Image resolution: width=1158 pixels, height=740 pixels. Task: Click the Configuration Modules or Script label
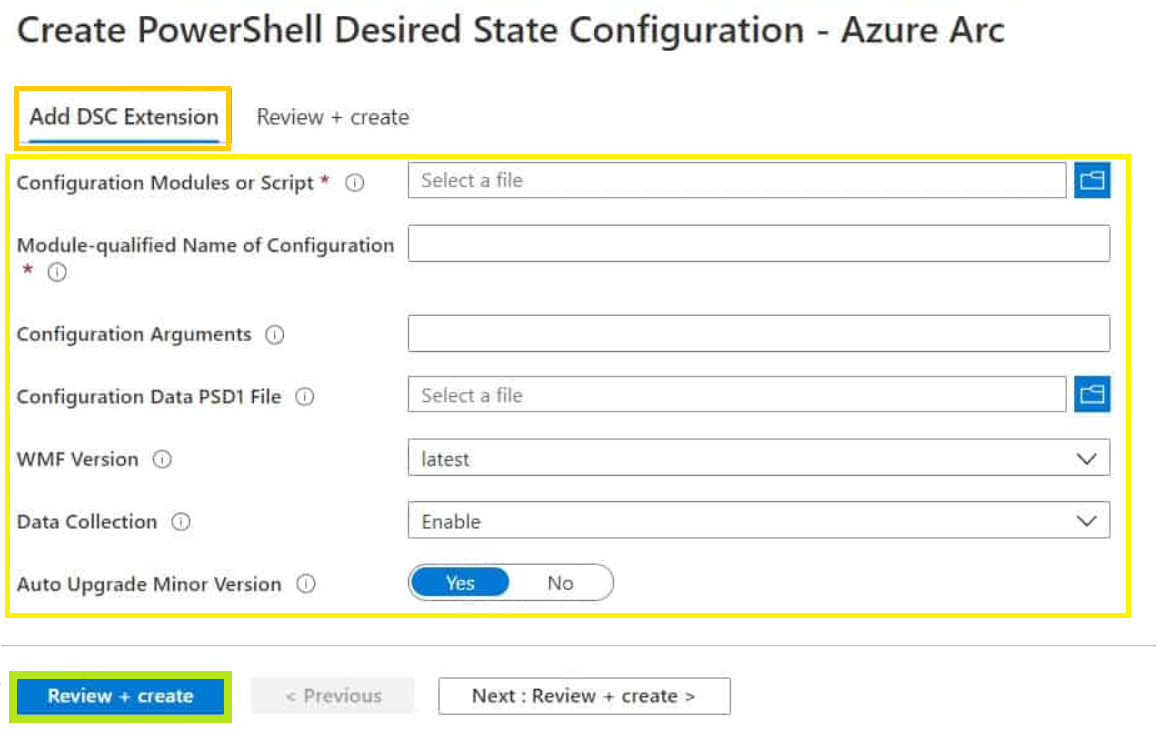[x=165, y=182]
